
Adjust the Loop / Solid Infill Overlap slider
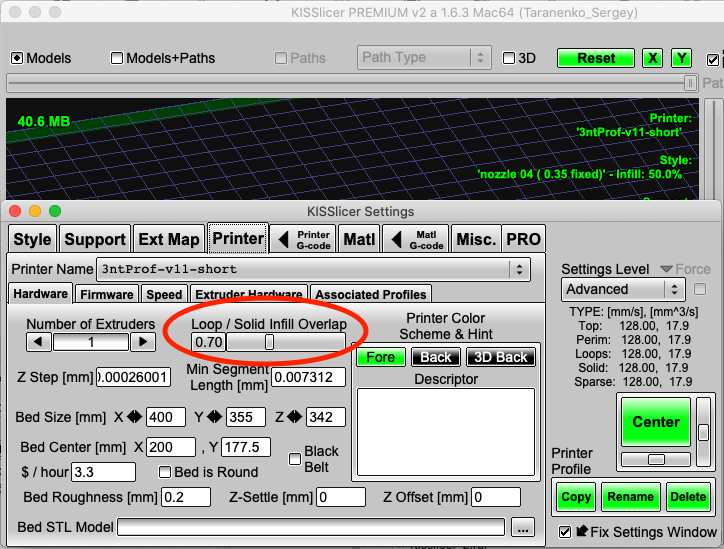click(x=269, y=342)
